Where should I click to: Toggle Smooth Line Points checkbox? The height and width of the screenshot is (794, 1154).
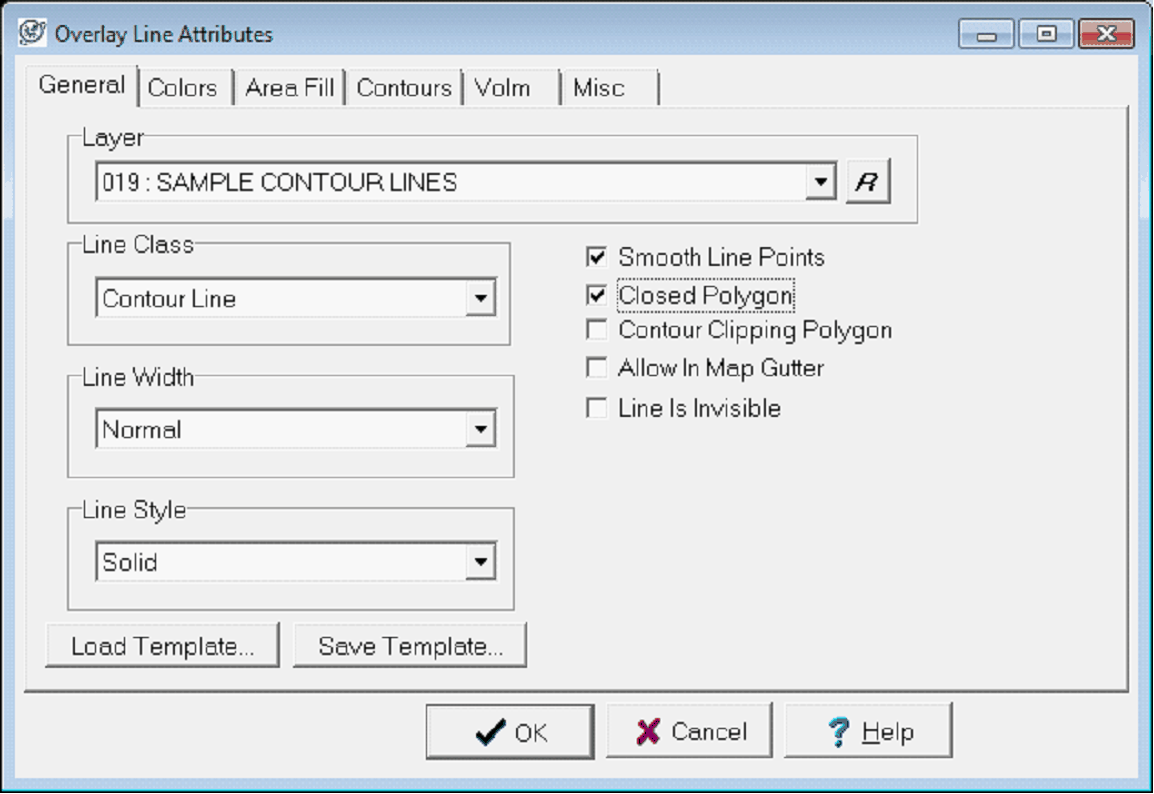[x=597, y=257]
